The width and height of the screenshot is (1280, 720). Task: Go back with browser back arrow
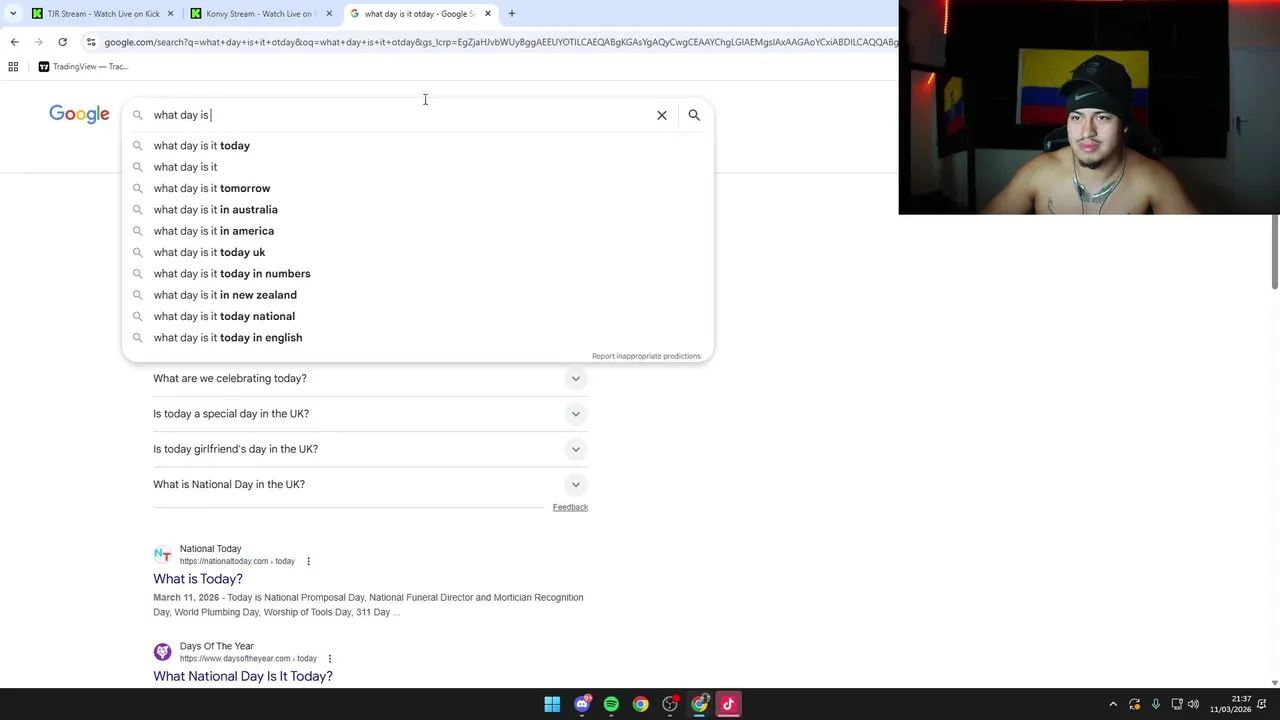(14, 42)
